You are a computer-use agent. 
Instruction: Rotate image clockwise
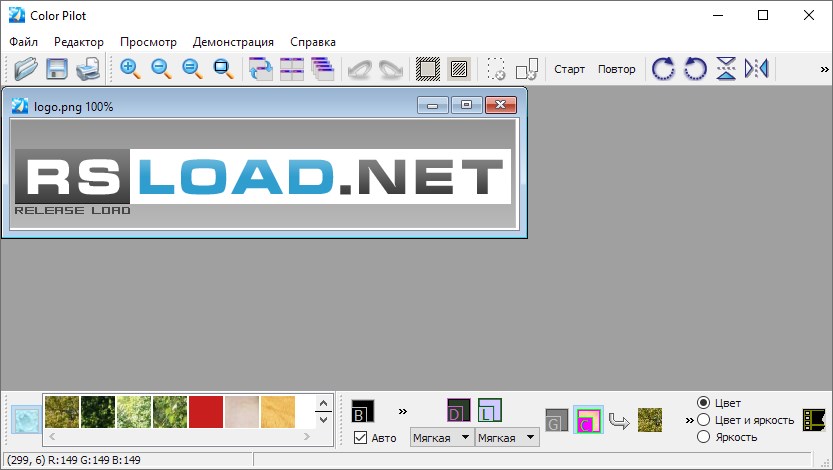[x=663, y=69]
